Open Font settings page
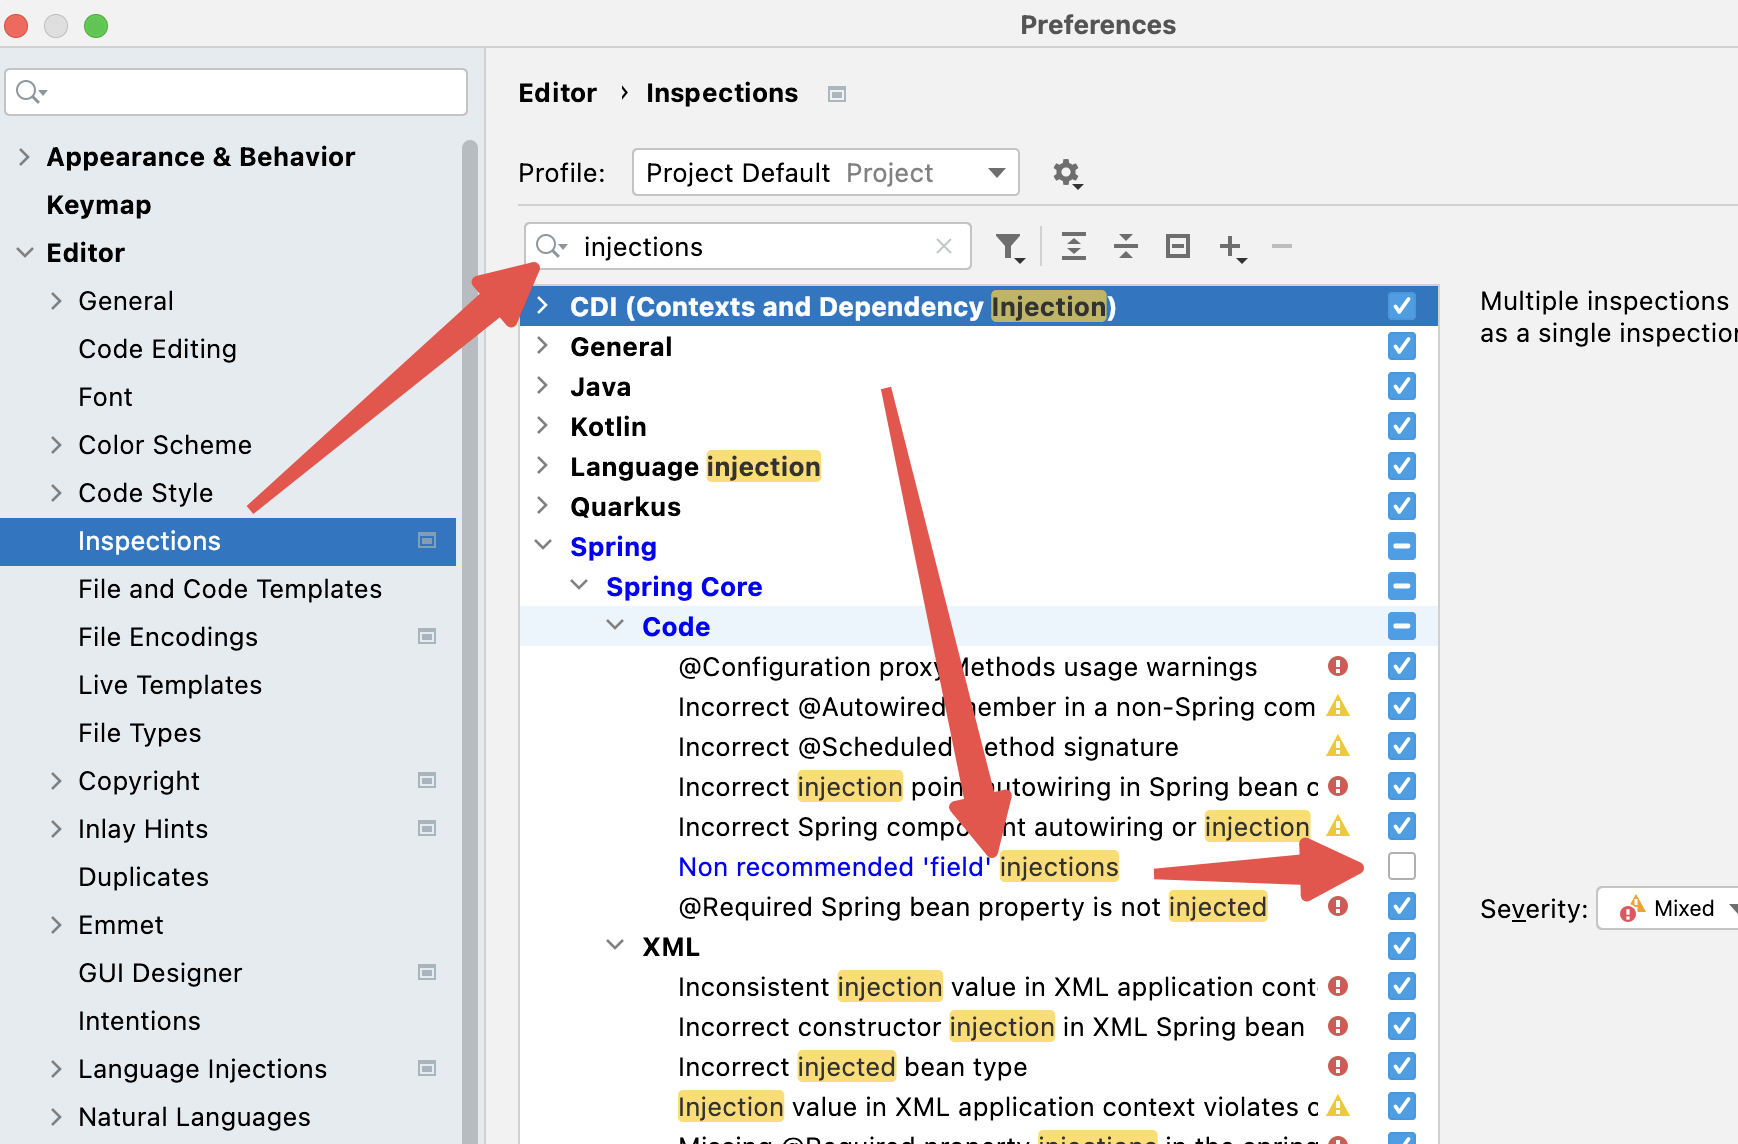Viewport: 1738px width, 1144px height. 105,397
